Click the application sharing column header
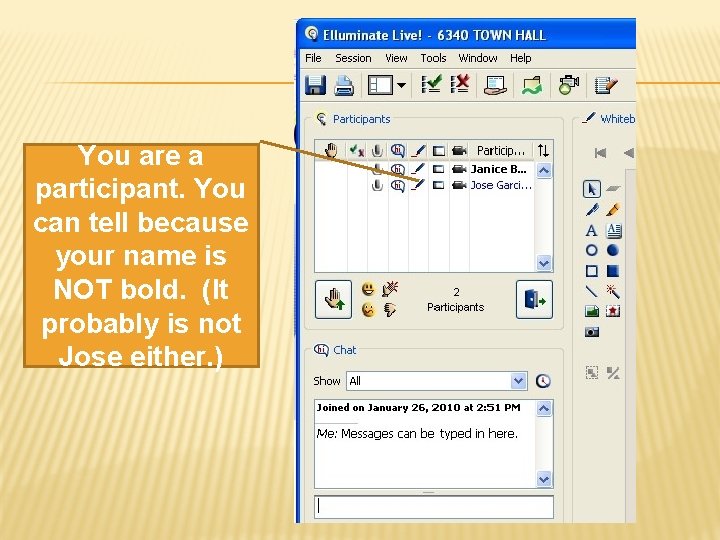Image resolution: width=720 pixels, height=540 pixels. click(439, 151)
